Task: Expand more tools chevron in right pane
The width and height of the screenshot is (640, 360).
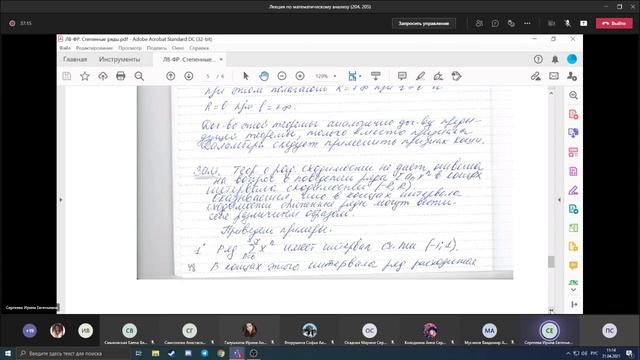Action: pyautogui.click(x=573, y=290)
